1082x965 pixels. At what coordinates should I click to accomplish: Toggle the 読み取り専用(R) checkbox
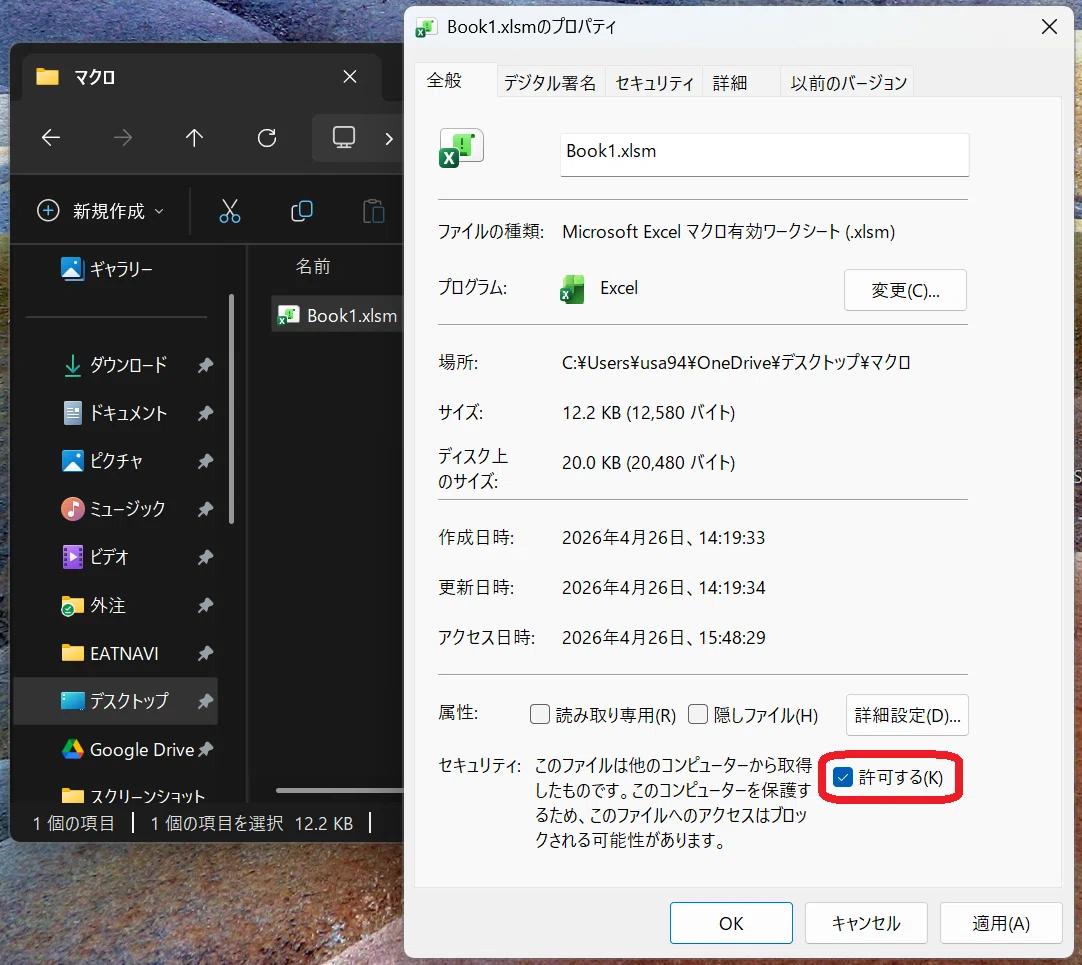(x=540, y=714)
